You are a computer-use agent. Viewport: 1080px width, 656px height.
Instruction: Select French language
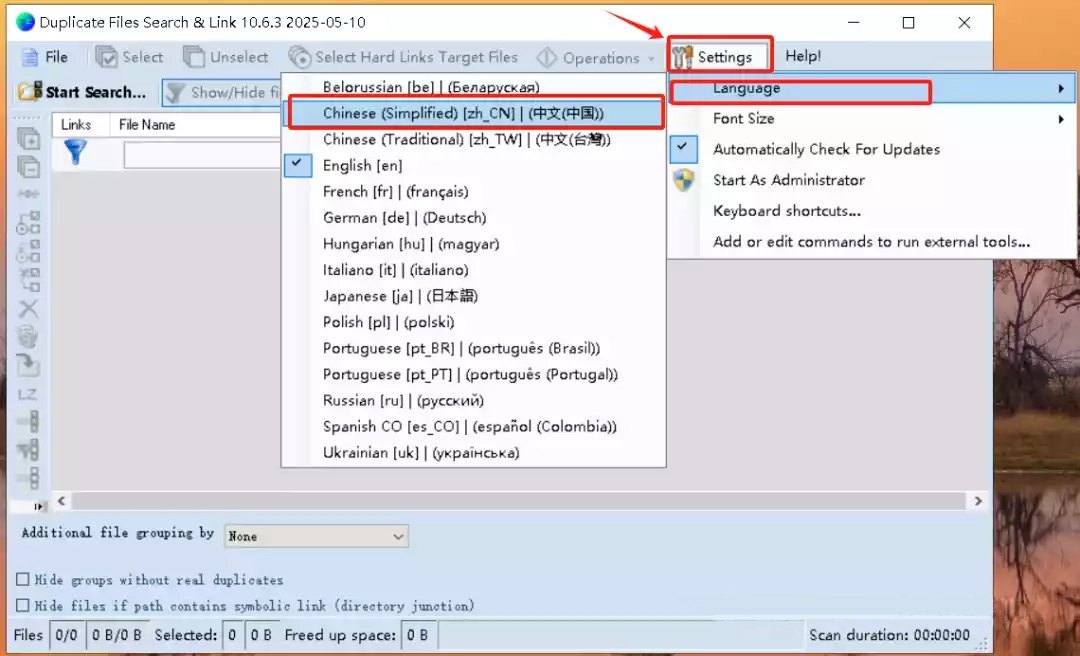point(474,192)
